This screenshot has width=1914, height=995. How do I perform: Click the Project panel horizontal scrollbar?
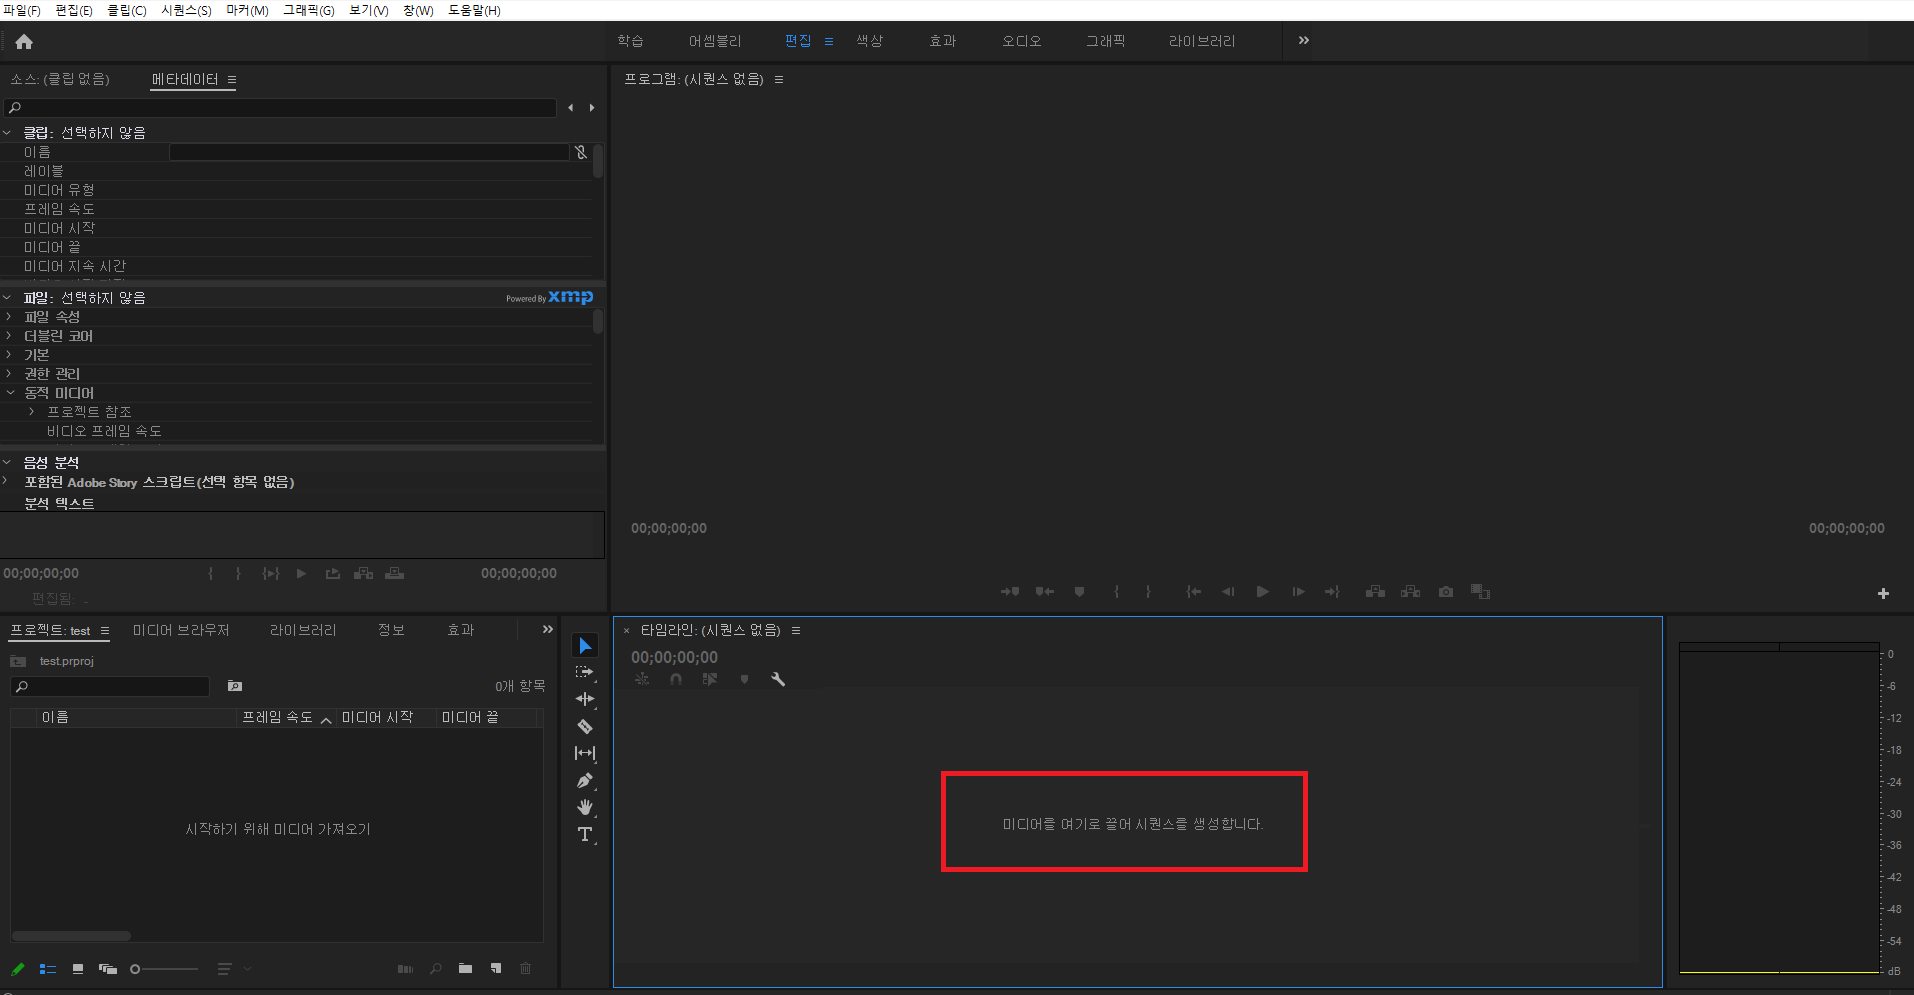[72, 936]
